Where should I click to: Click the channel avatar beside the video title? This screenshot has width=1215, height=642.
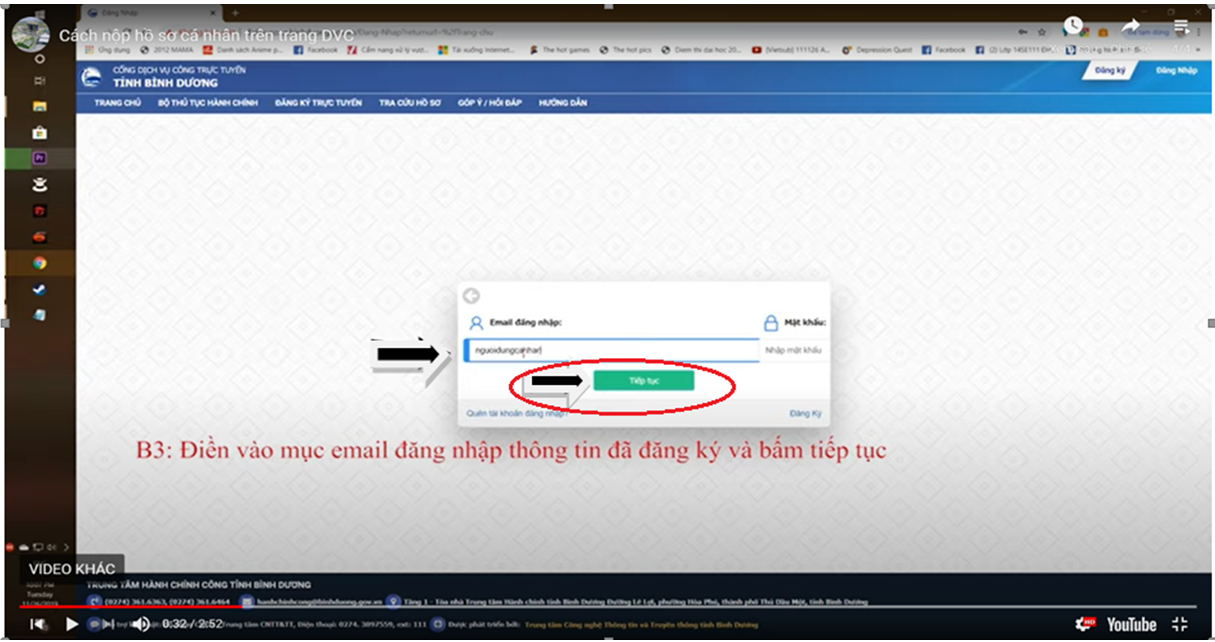coord(30,36)
